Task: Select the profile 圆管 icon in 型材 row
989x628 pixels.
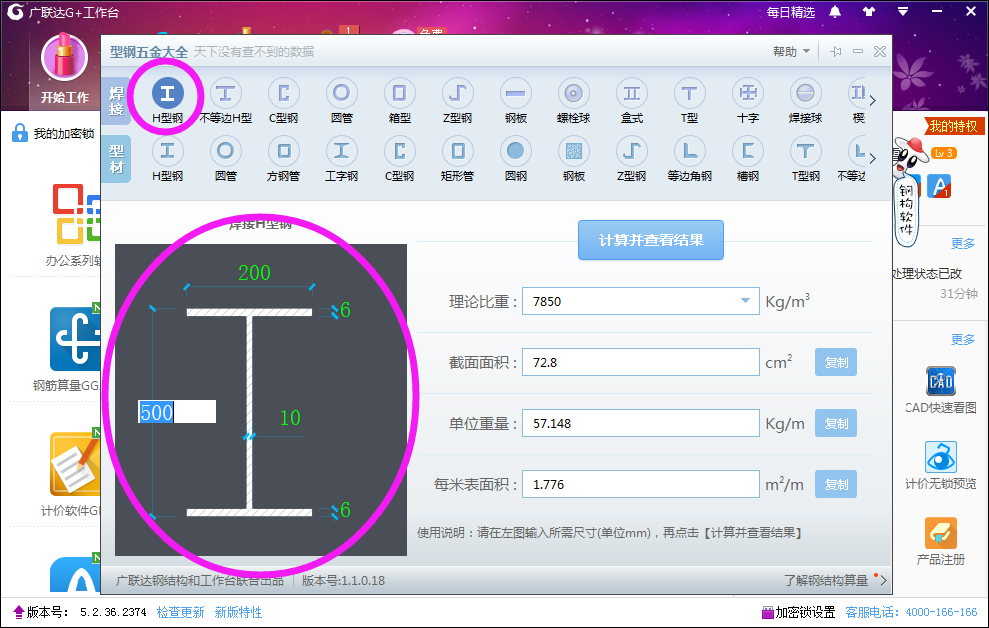Action: (x=225, y=151)
